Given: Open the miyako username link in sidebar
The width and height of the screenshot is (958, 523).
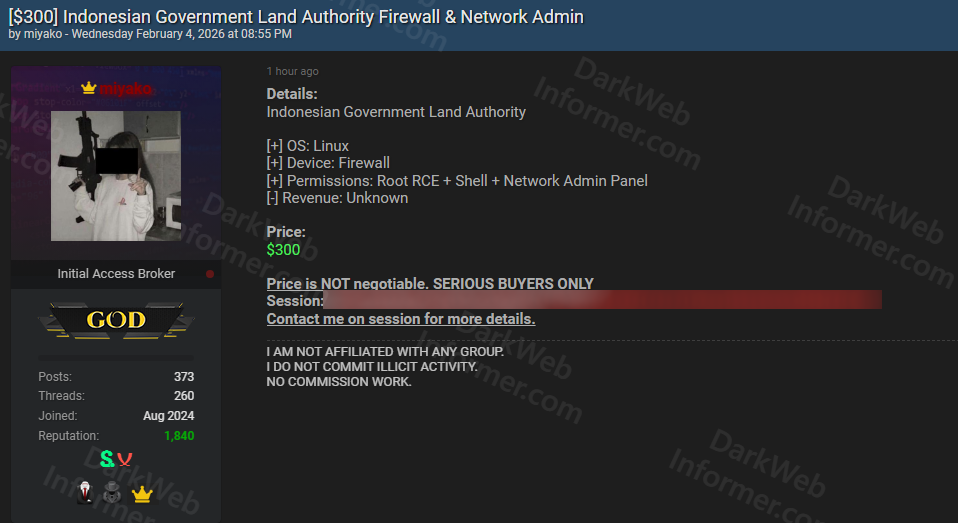Looking at the screenshot, I should (x=125, y=89).
